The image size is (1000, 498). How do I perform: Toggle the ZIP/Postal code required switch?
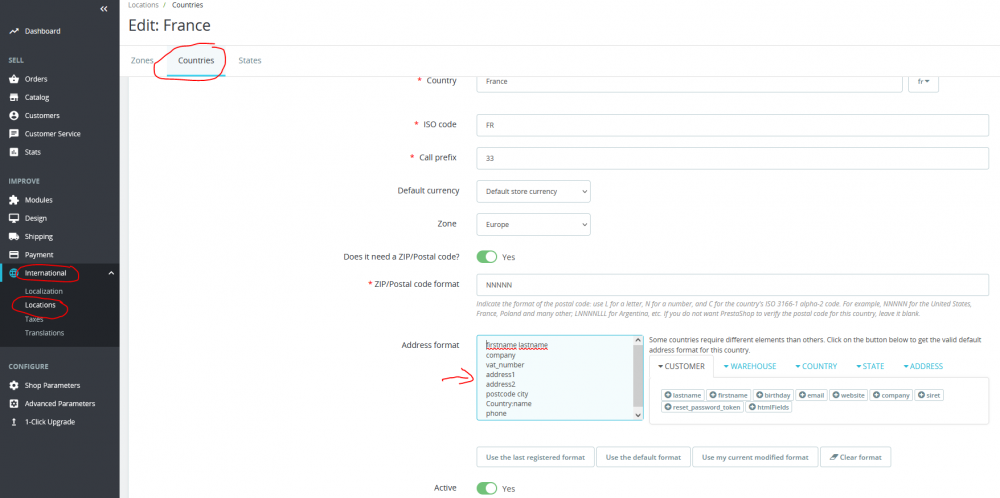tap(487, 257)
